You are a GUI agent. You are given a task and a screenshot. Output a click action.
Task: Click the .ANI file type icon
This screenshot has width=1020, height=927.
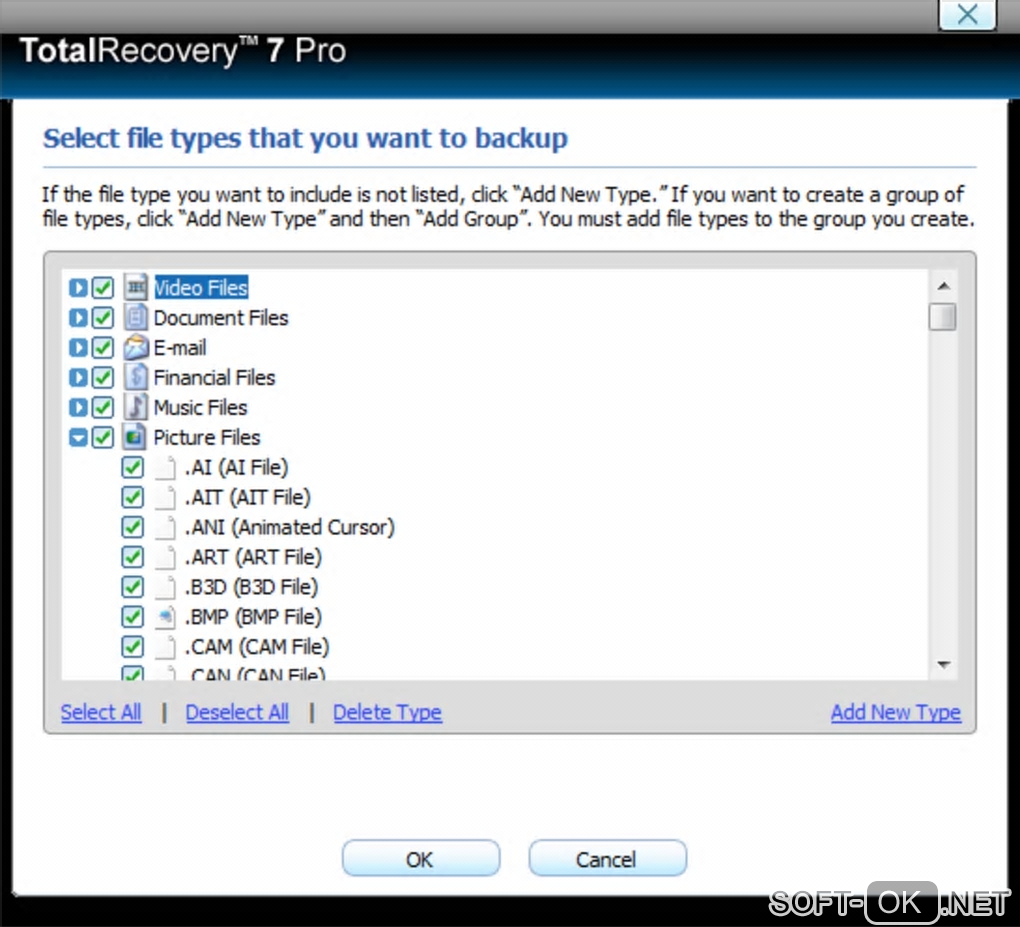point(165,527)
